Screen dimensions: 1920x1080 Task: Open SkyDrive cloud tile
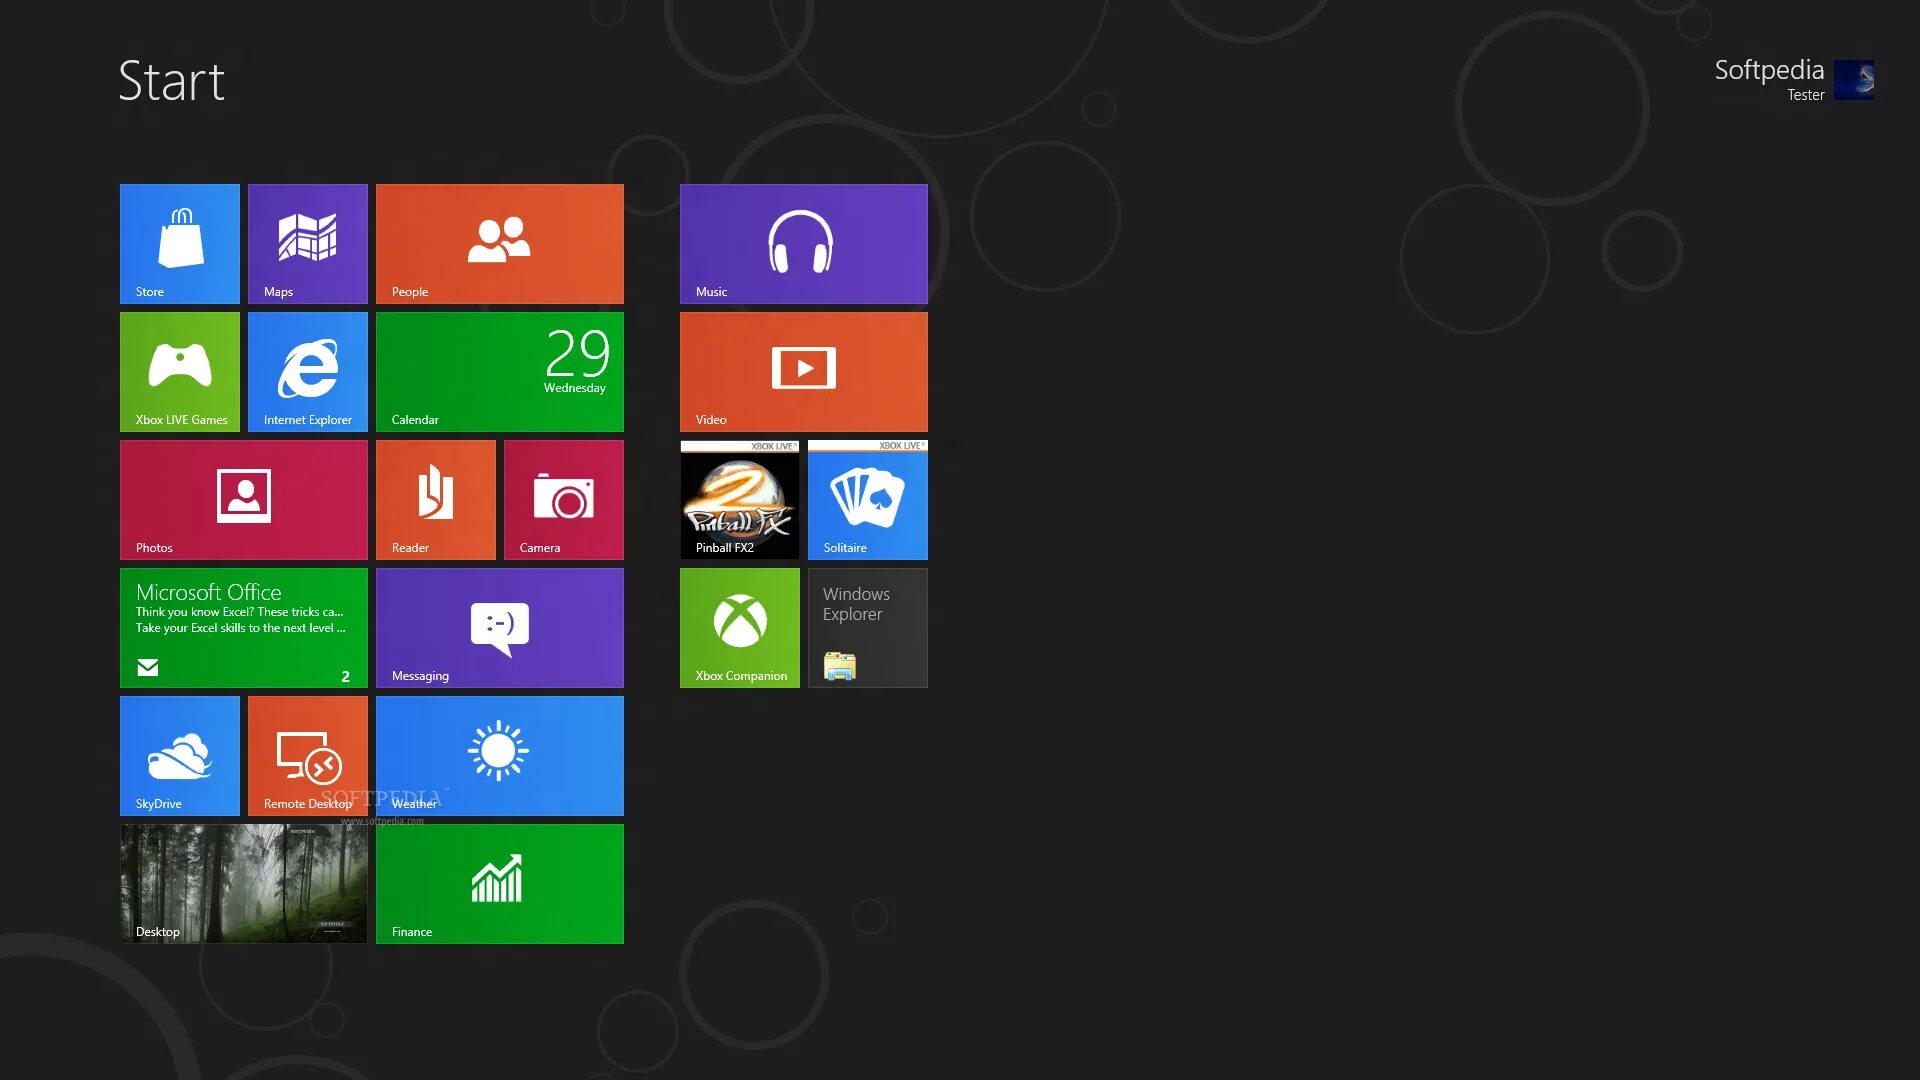pos(180,755)
